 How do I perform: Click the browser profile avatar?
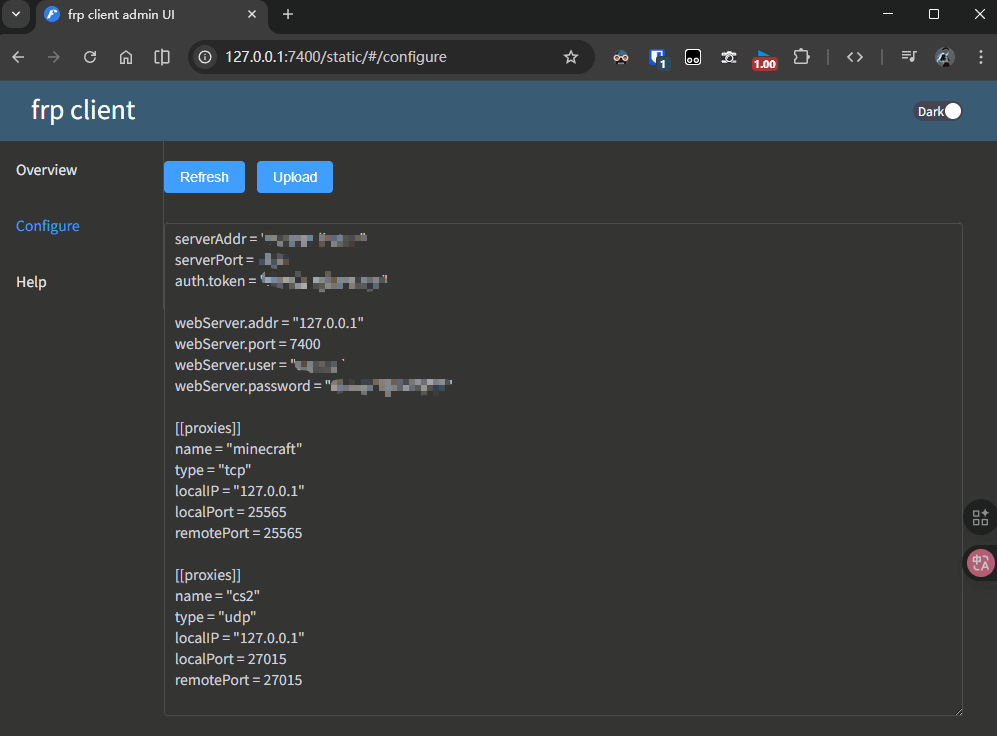coord(945,57)
